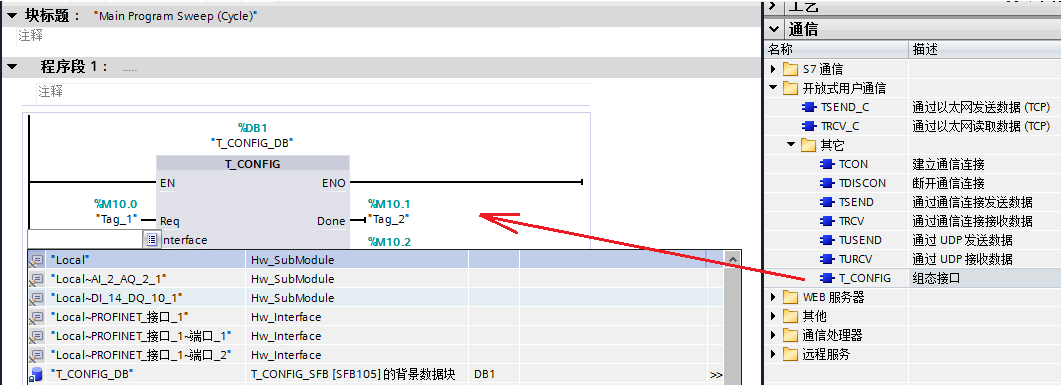The height and width of the screenshot is (388, 1061).
Task: Open the operand selection list button beside Interface
Action: 152,240
